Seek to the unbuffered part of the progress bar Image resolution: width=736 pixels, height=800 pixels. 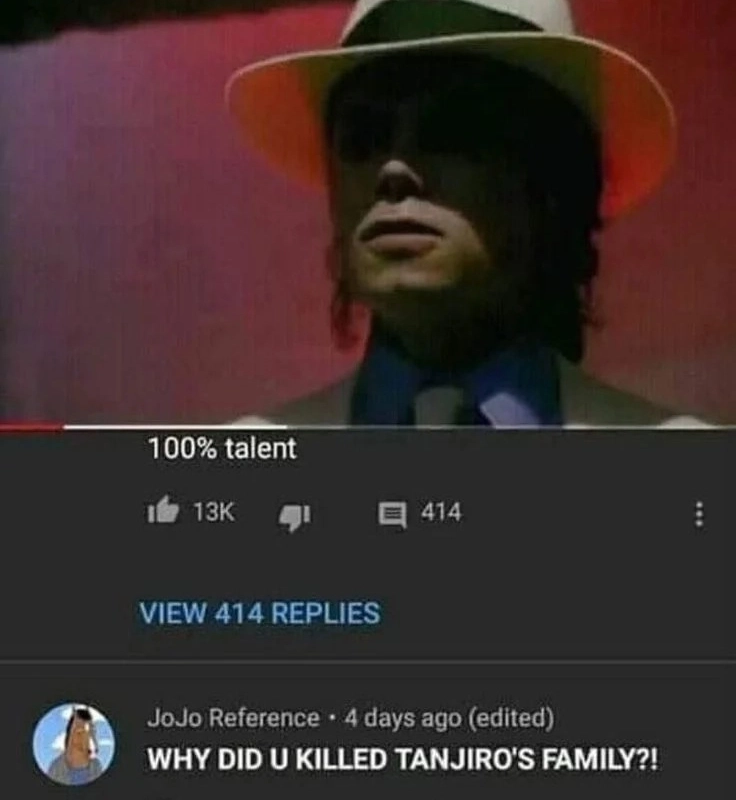pos(511,427)
